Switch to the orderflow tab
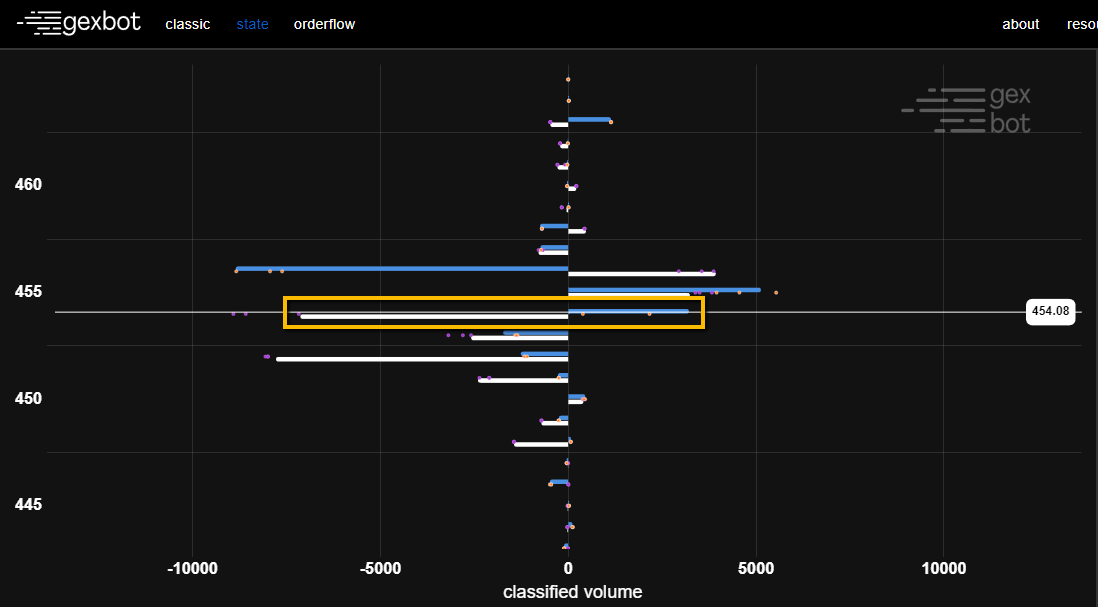1098x607 pixels. 324,25
